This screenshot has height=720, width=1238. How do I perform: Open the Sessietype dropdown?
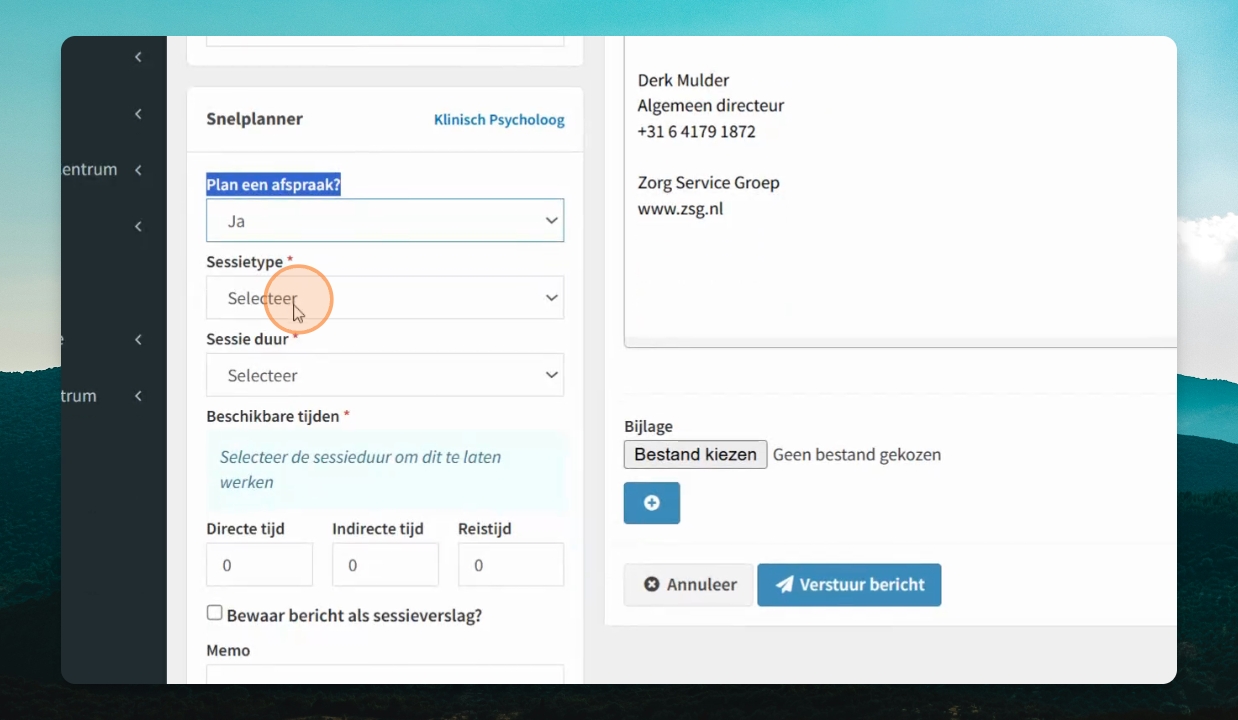click(385, 298)
